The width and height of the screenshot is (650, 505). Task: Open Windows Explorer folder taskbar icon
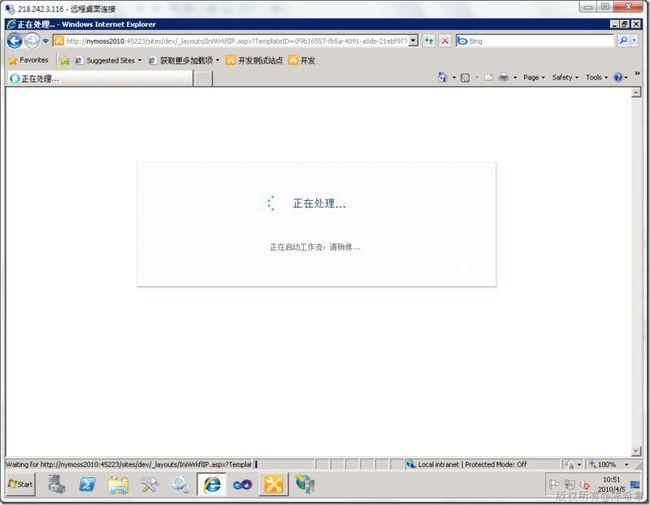pyautogui.click(x=119, y=484)
